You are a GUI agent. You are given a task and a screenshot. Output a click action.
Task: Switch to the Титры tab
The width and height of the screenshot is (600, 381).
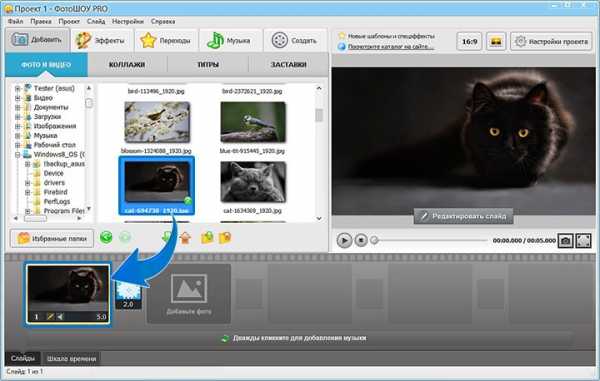point(208,65)
